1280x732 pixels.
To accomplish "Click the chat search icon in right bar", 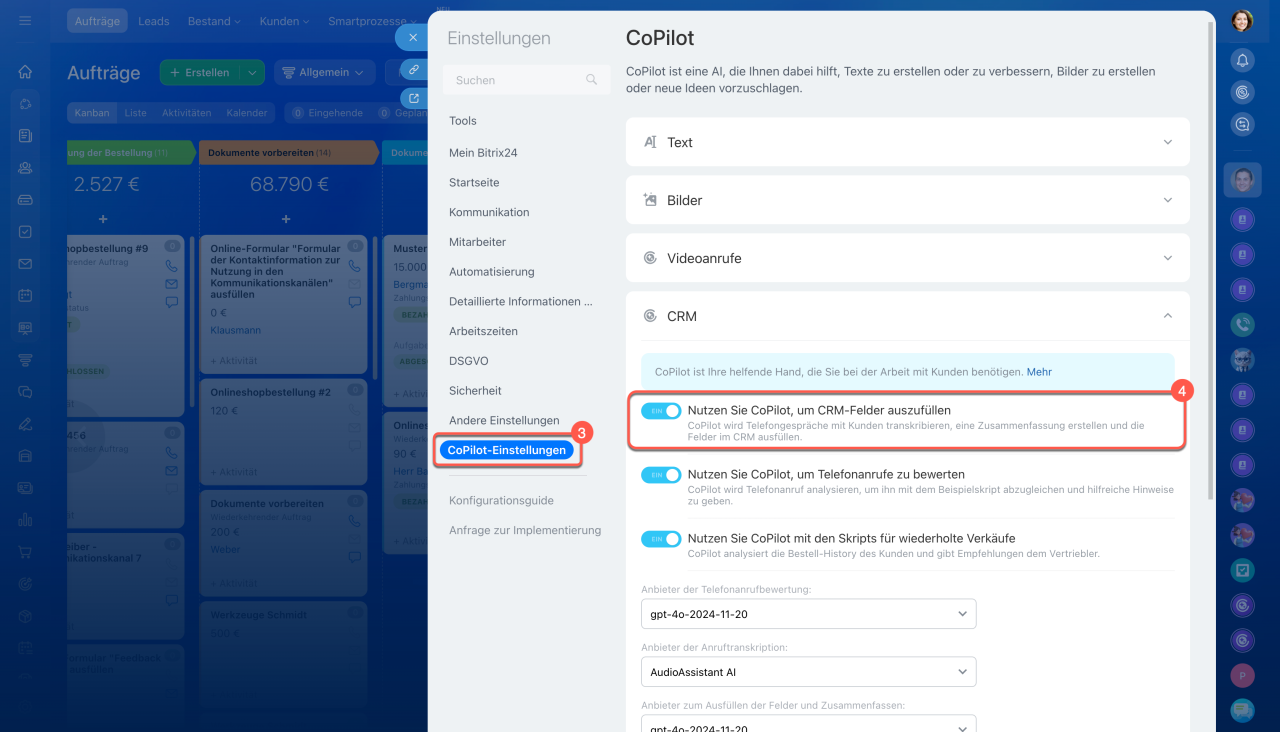I will (x=1242, y=124).
